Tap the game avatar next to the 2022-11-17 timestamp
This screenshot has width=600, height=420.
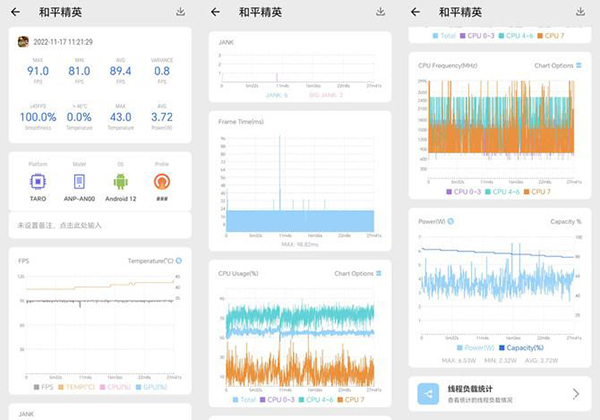click(23, 42)
